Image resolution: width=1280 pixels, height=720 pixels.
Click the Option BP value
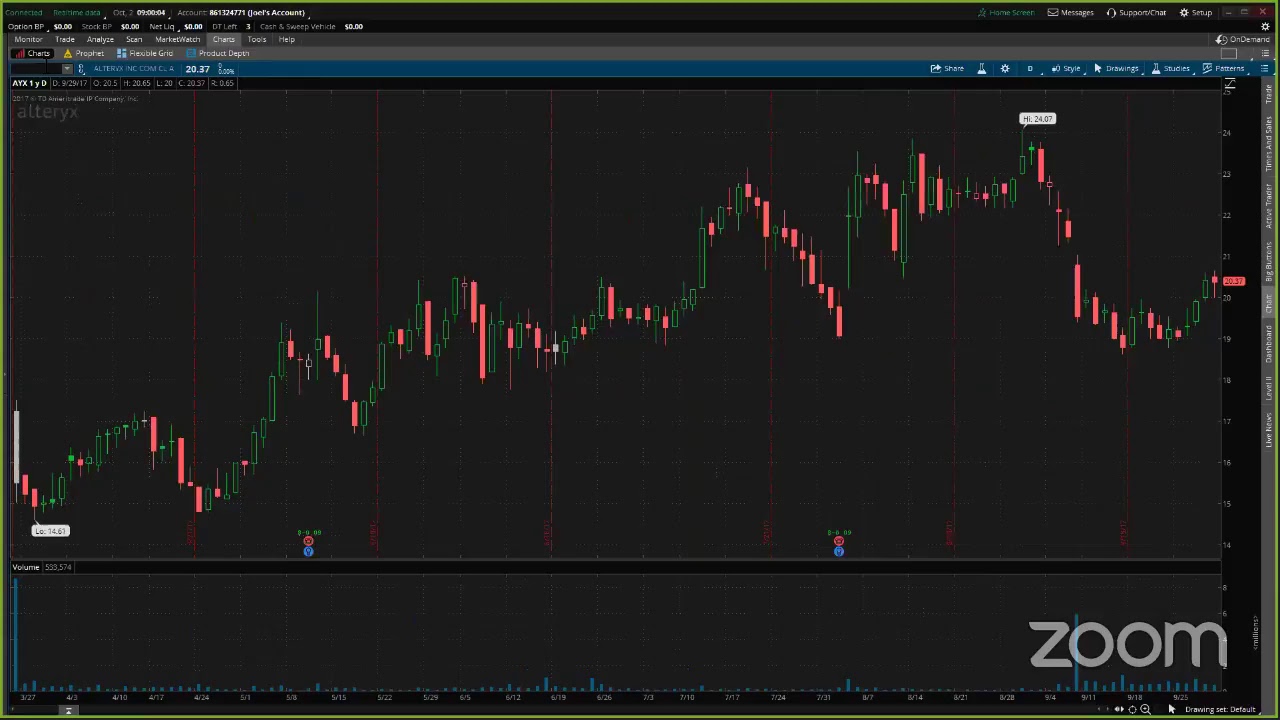coord(62,26)
